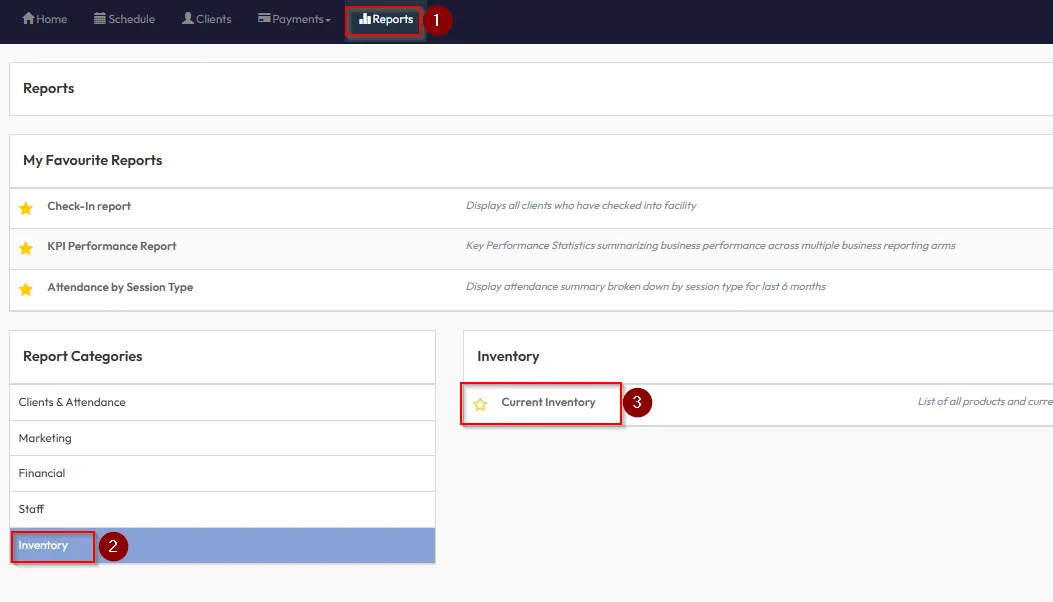Click the Home house icon

(x=28, y=19)
